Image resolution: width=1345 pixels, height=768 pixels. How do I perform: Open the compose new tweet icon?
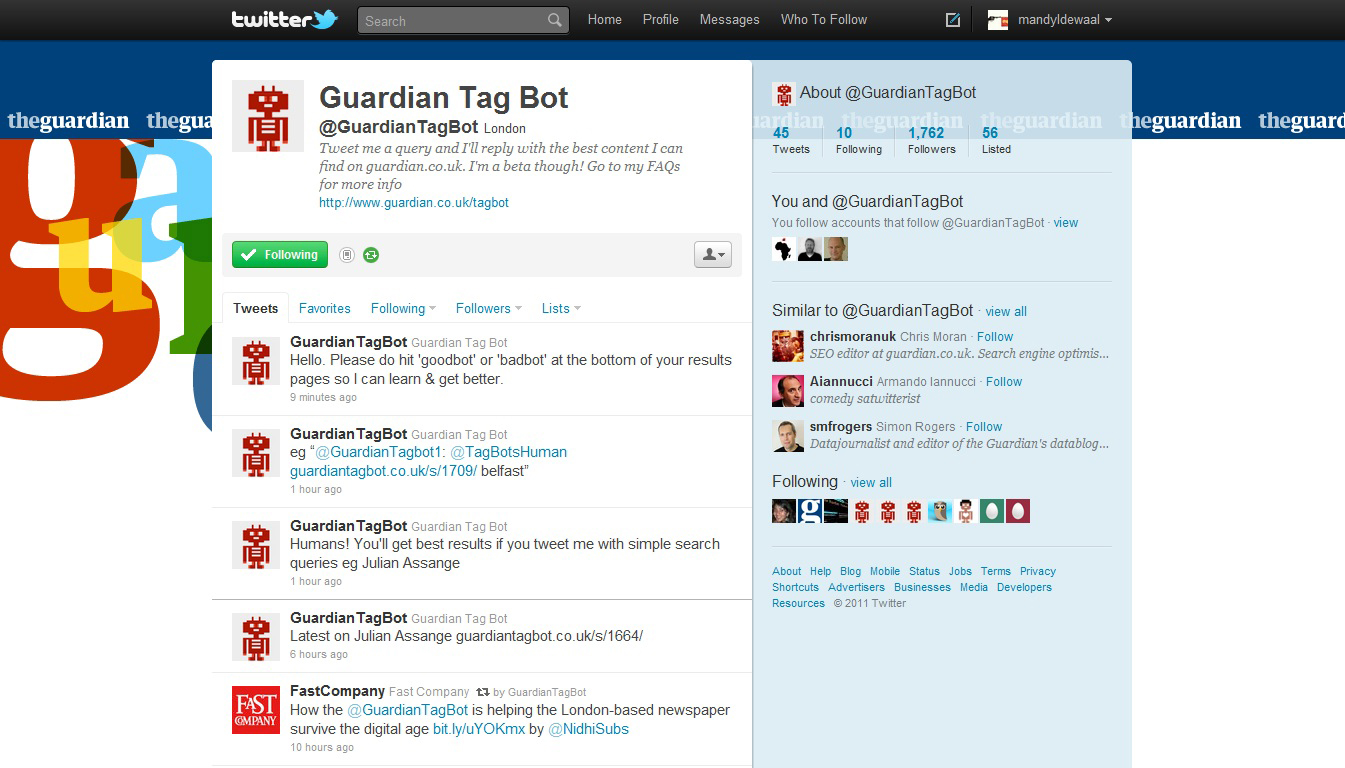tap(953, 20)
